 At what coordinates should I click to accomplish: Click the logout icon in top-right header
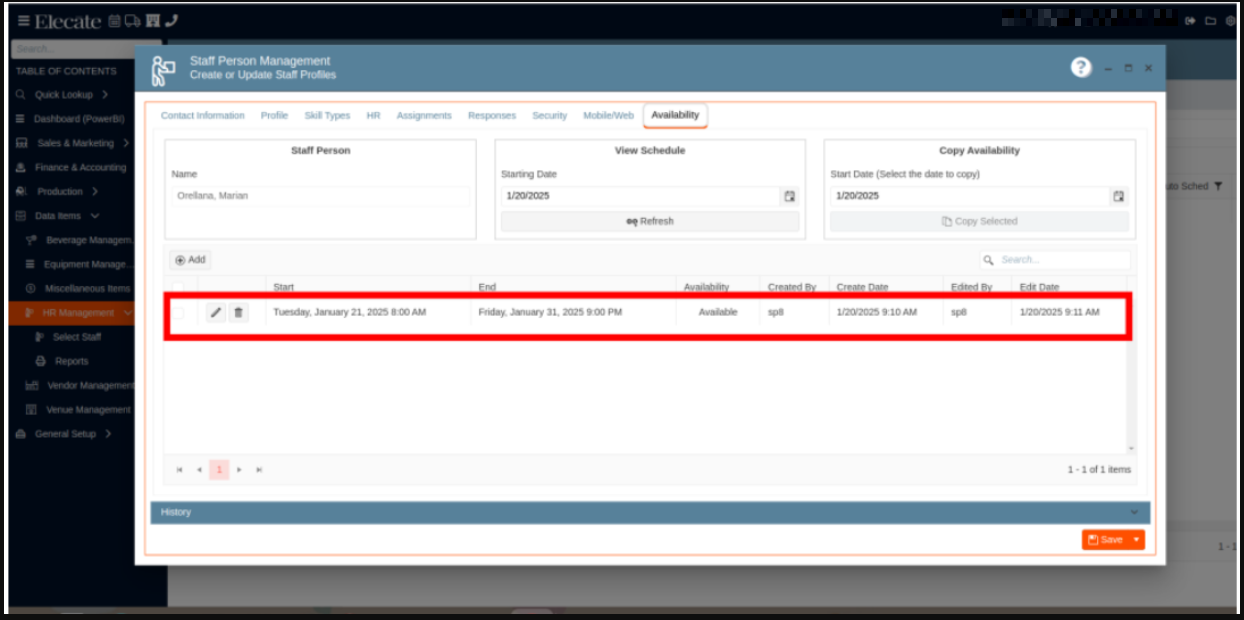(x=1190, y=21)
